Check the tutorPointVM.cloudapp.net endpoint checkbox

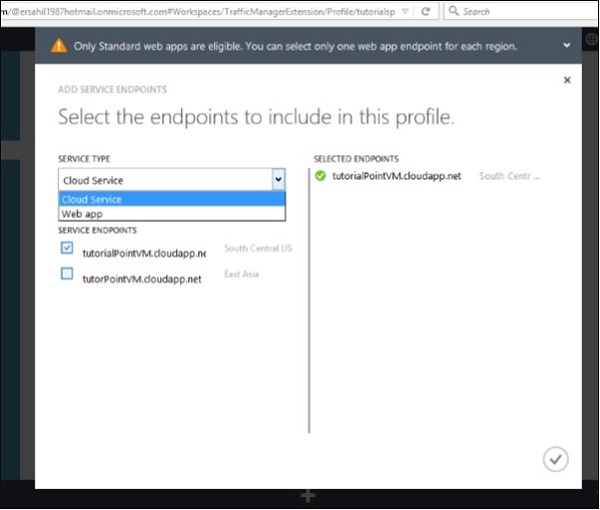coord(67,273)
